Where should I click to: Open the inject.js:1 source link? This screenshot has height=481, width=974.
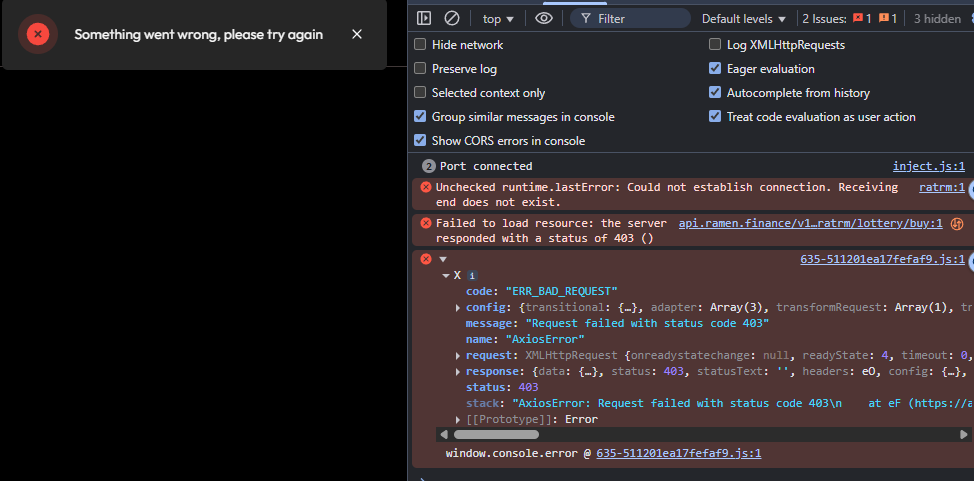tap(929, 166)
